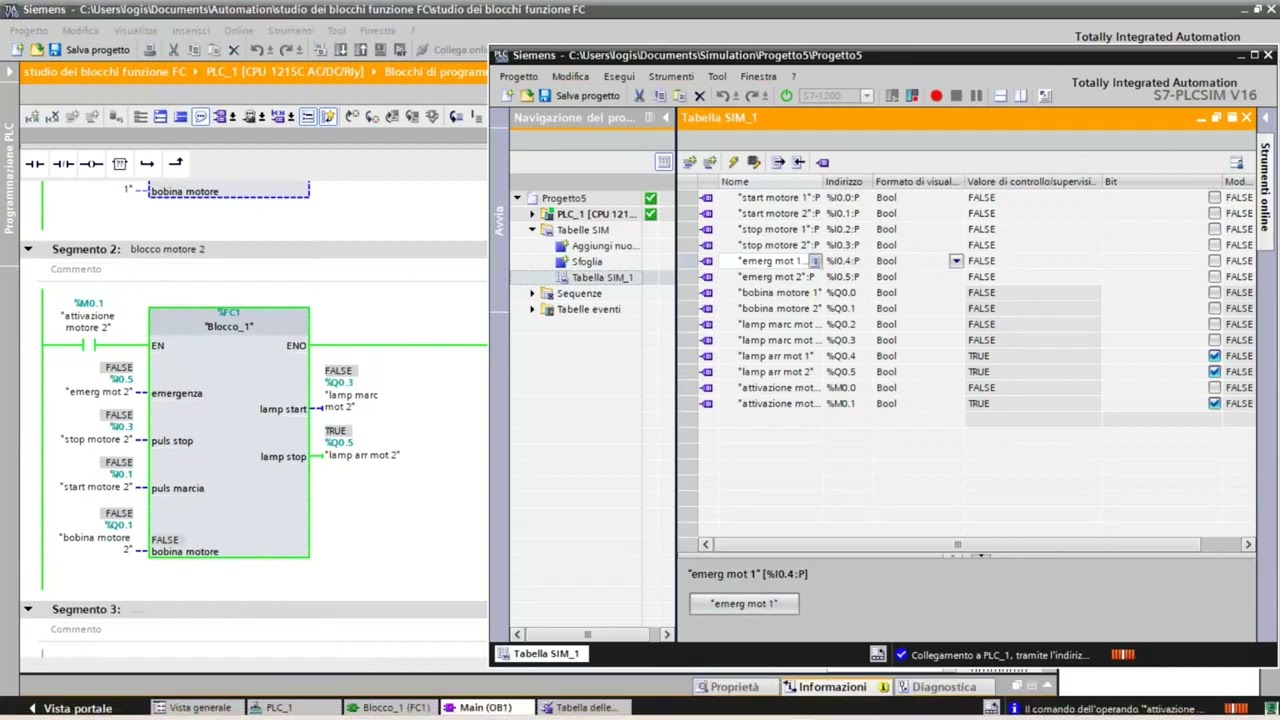Insert a normally closed contact in ladder toolbar
The image size is (1280, 720).
(63, 163)
